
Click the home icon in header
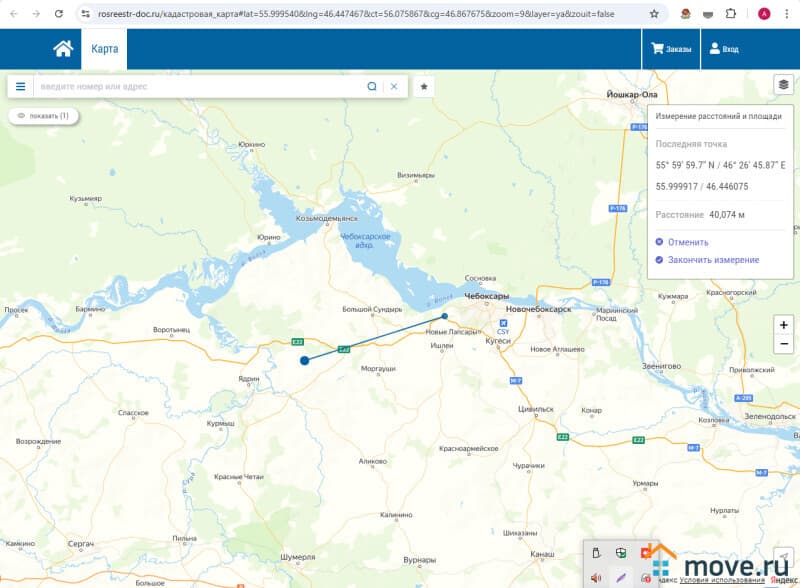[x=63, y=49]
